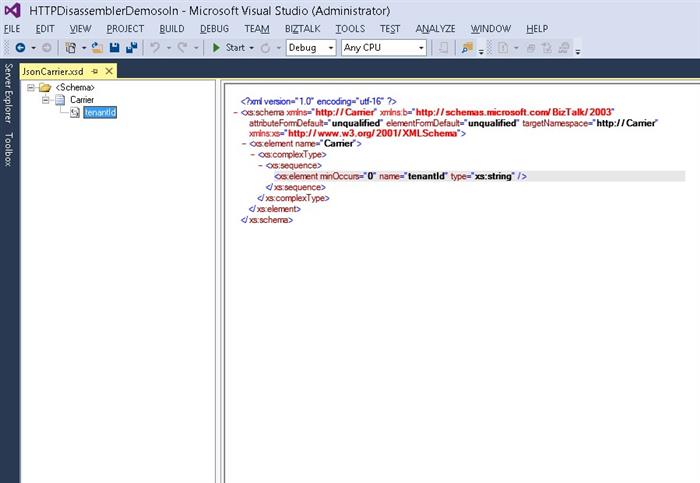Open the FILE menu
The height and width of the screenshot is (483, 700).
click(x=12, y=29)
